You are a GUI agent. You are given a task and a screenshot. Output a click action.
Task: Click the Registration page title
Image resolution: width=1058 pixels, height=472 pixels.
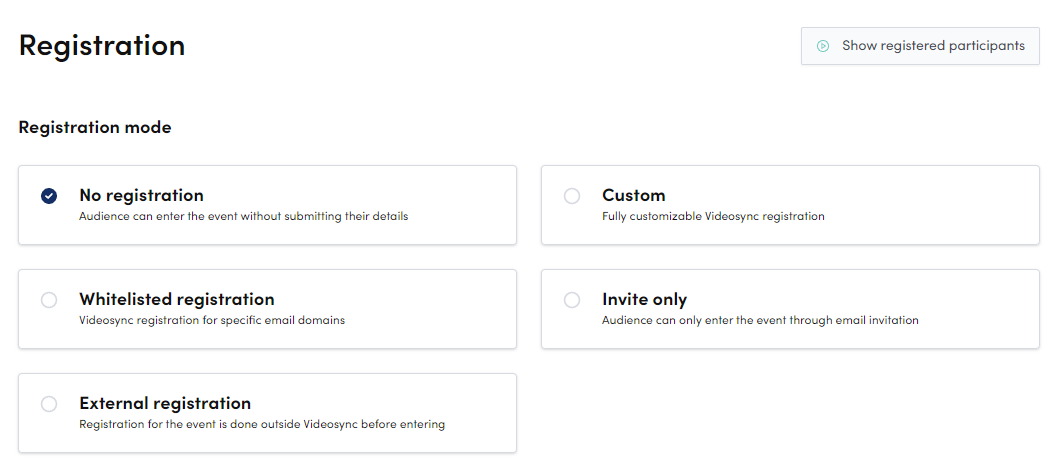pos(102,45)
